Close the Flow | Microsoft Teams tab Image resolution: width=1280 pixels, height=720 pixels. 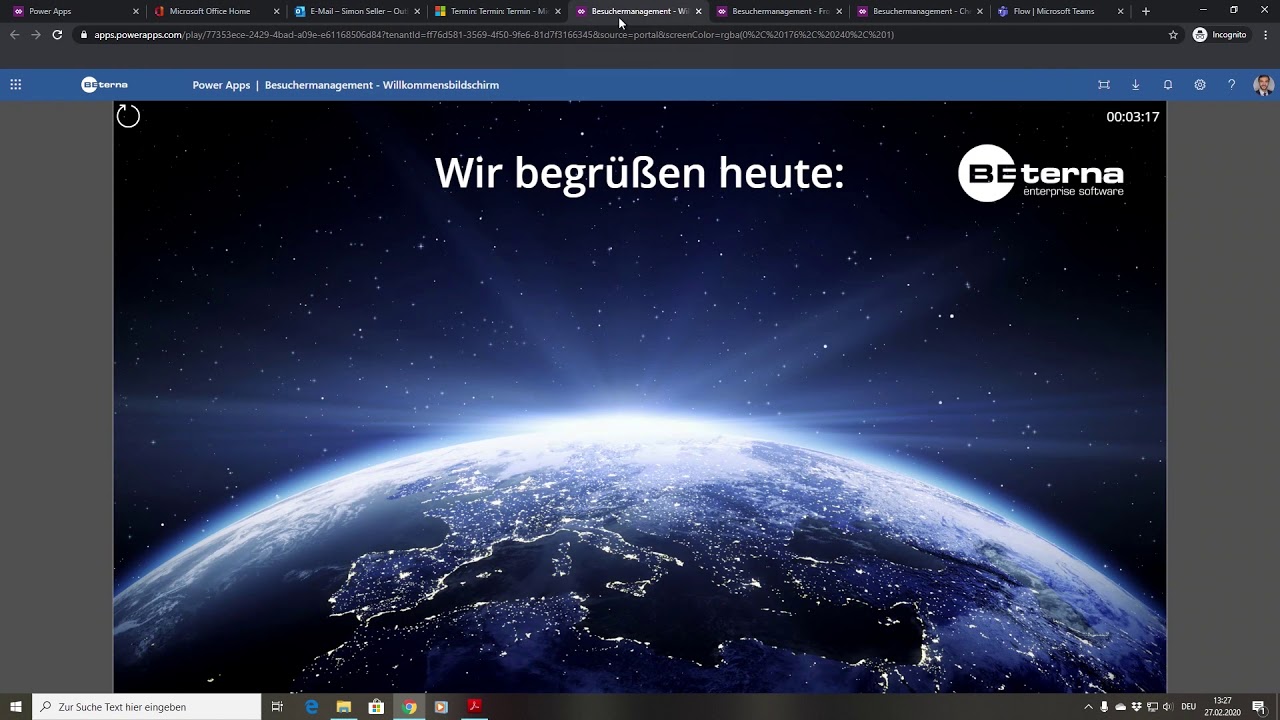[1120, 11]
